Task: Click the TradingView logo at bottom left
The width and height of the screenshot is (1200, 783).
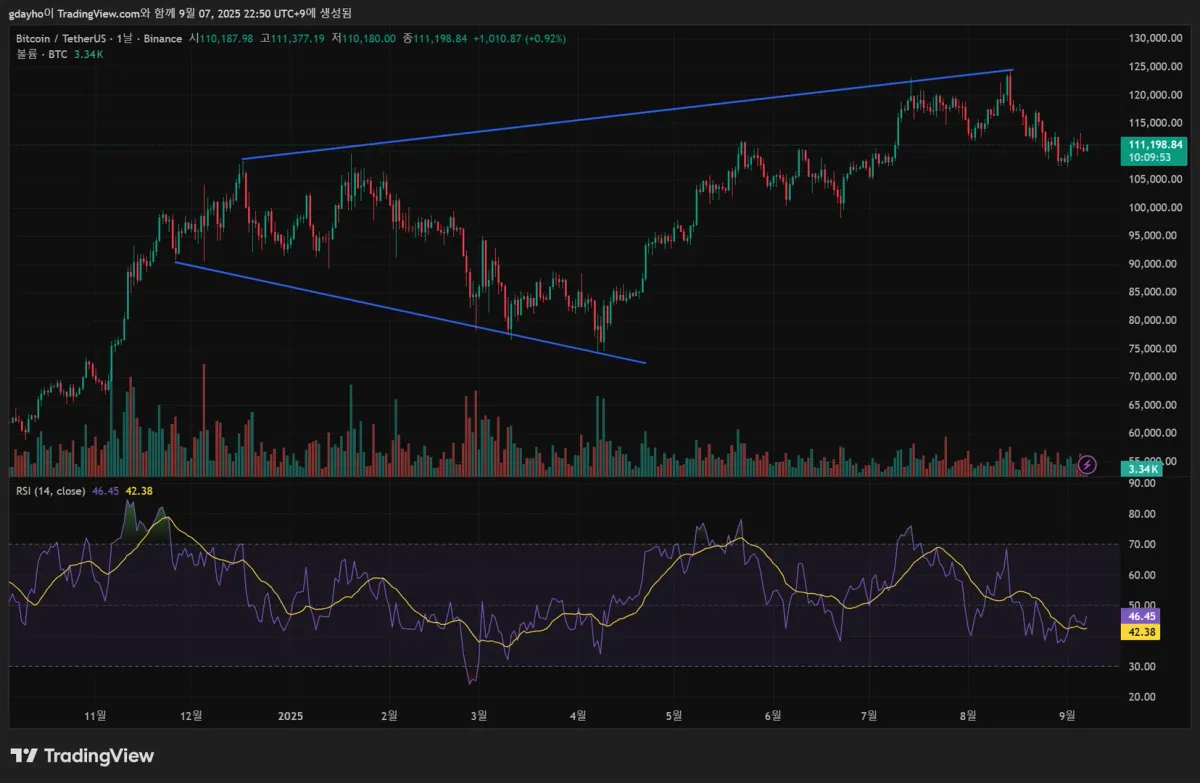Action: (x=83, y=756)
